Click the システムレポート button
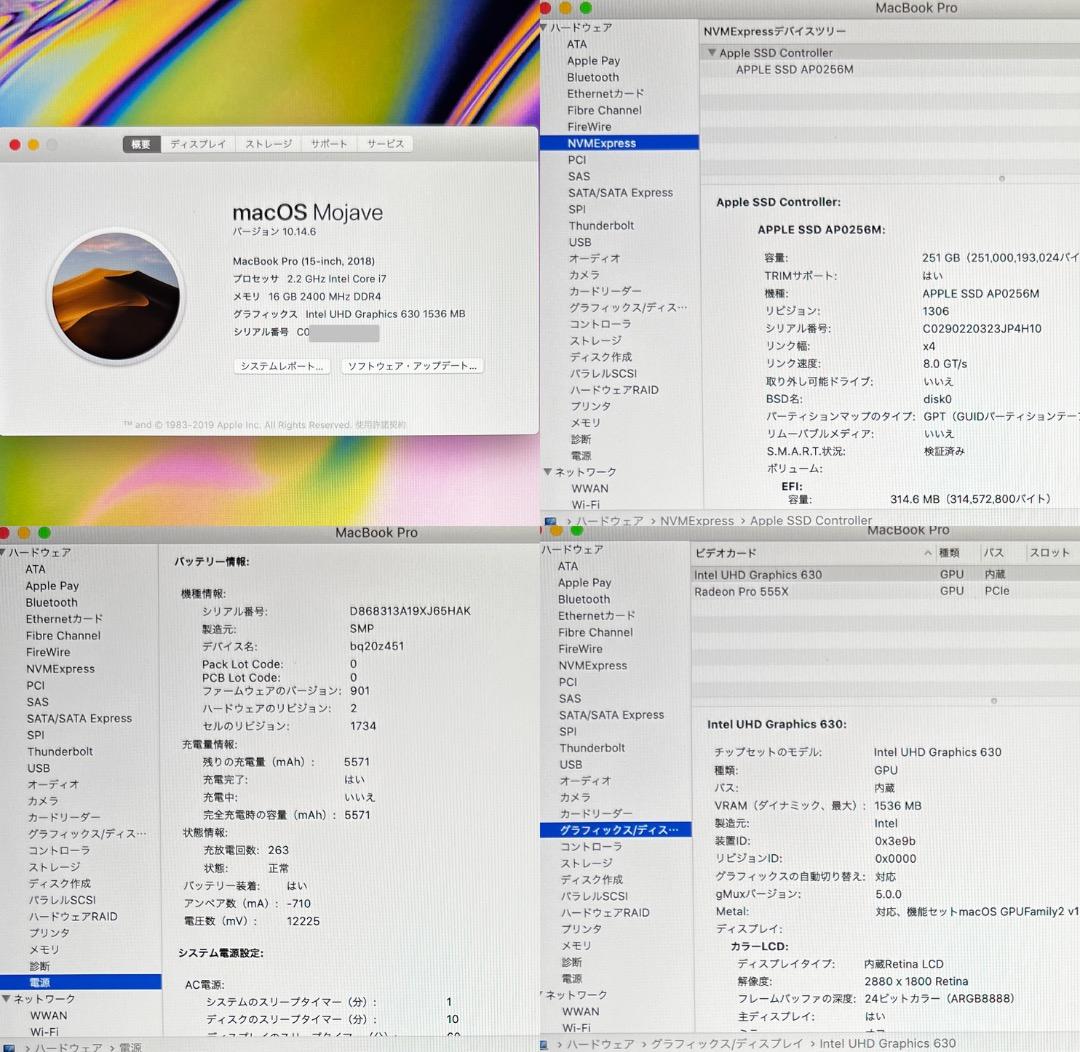 pos(282,367)
